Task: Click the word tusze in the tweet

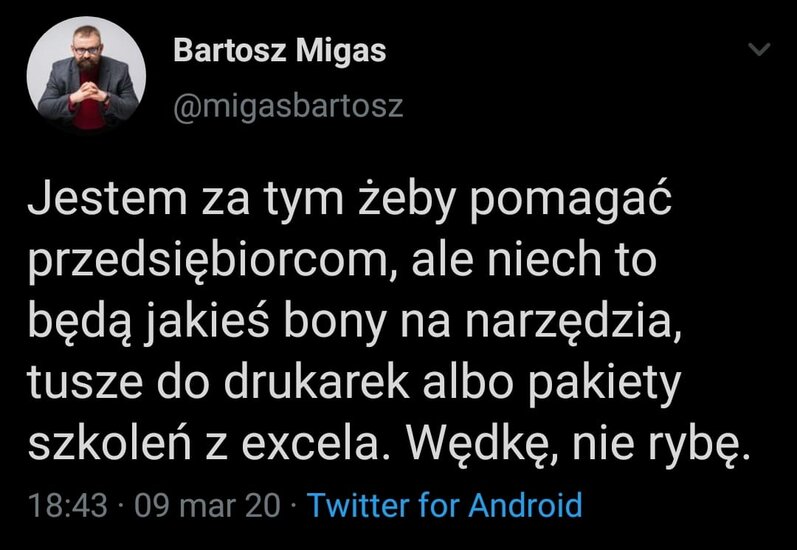Action: click(x=85, y=383)
